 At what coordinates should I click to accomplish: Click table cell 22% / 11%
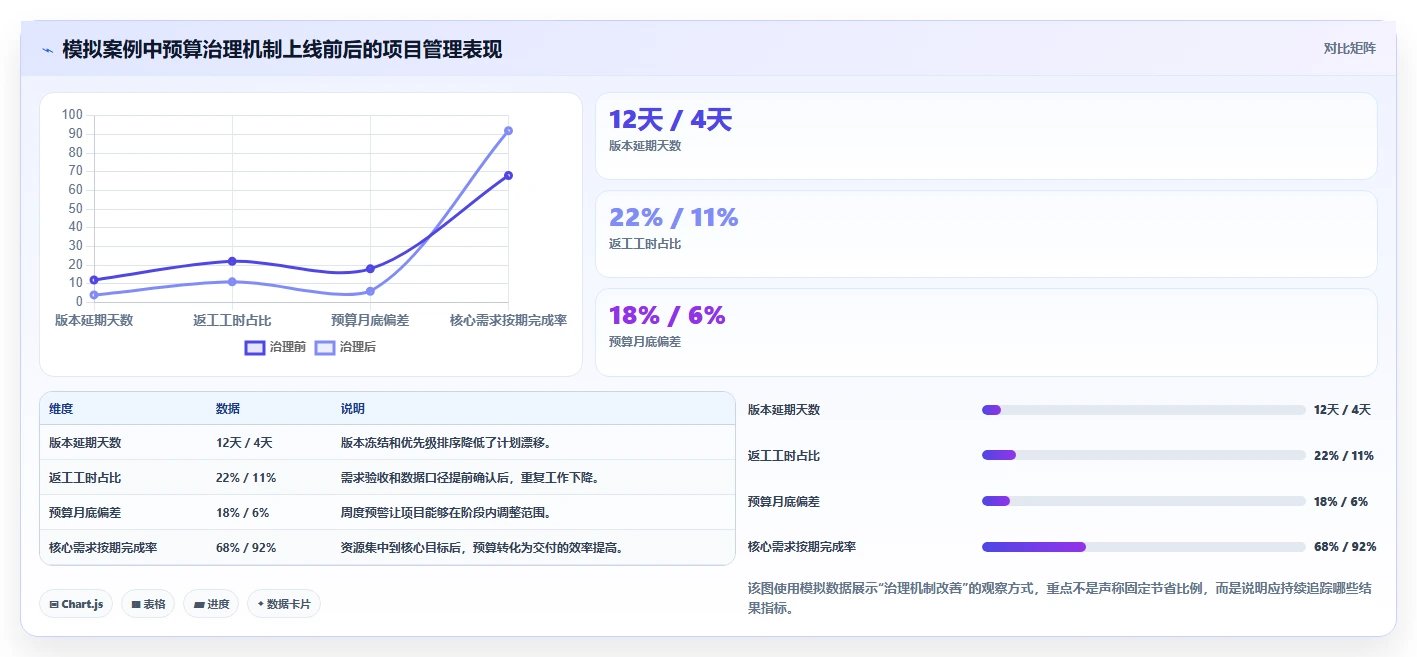246,478
